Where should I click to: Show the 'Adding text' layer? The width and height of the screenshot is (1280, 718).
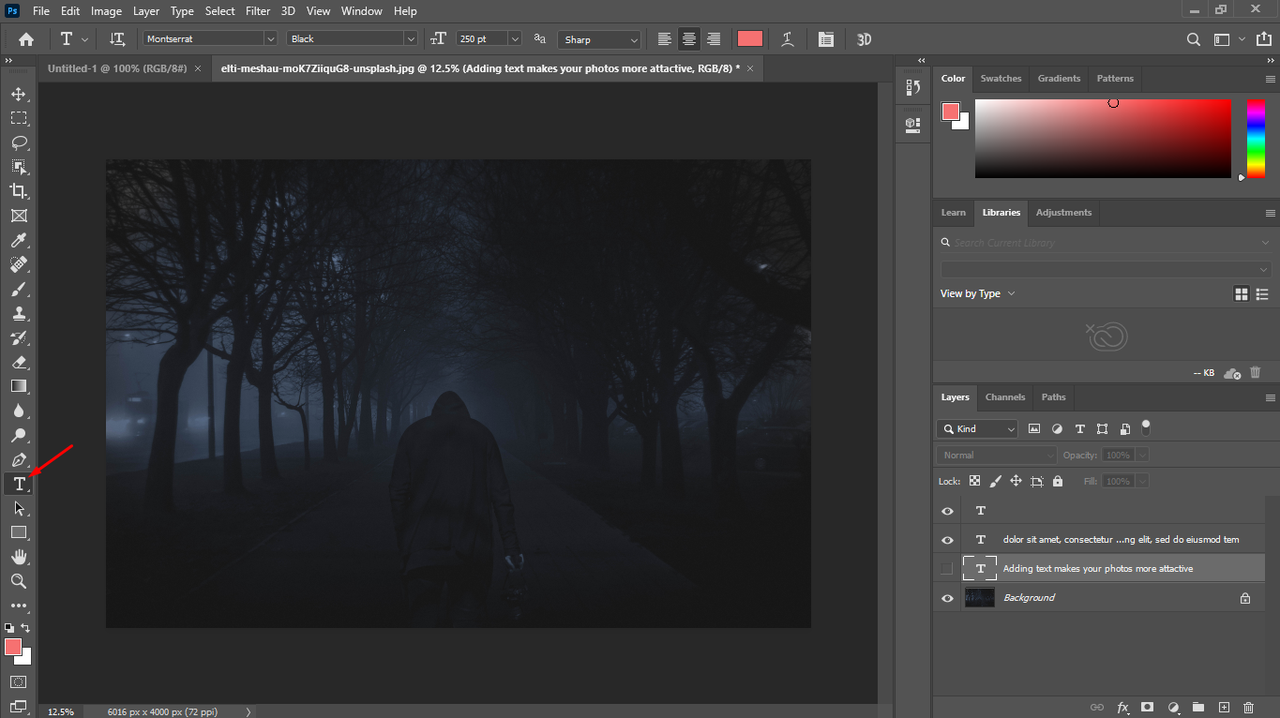click(947, 569)
